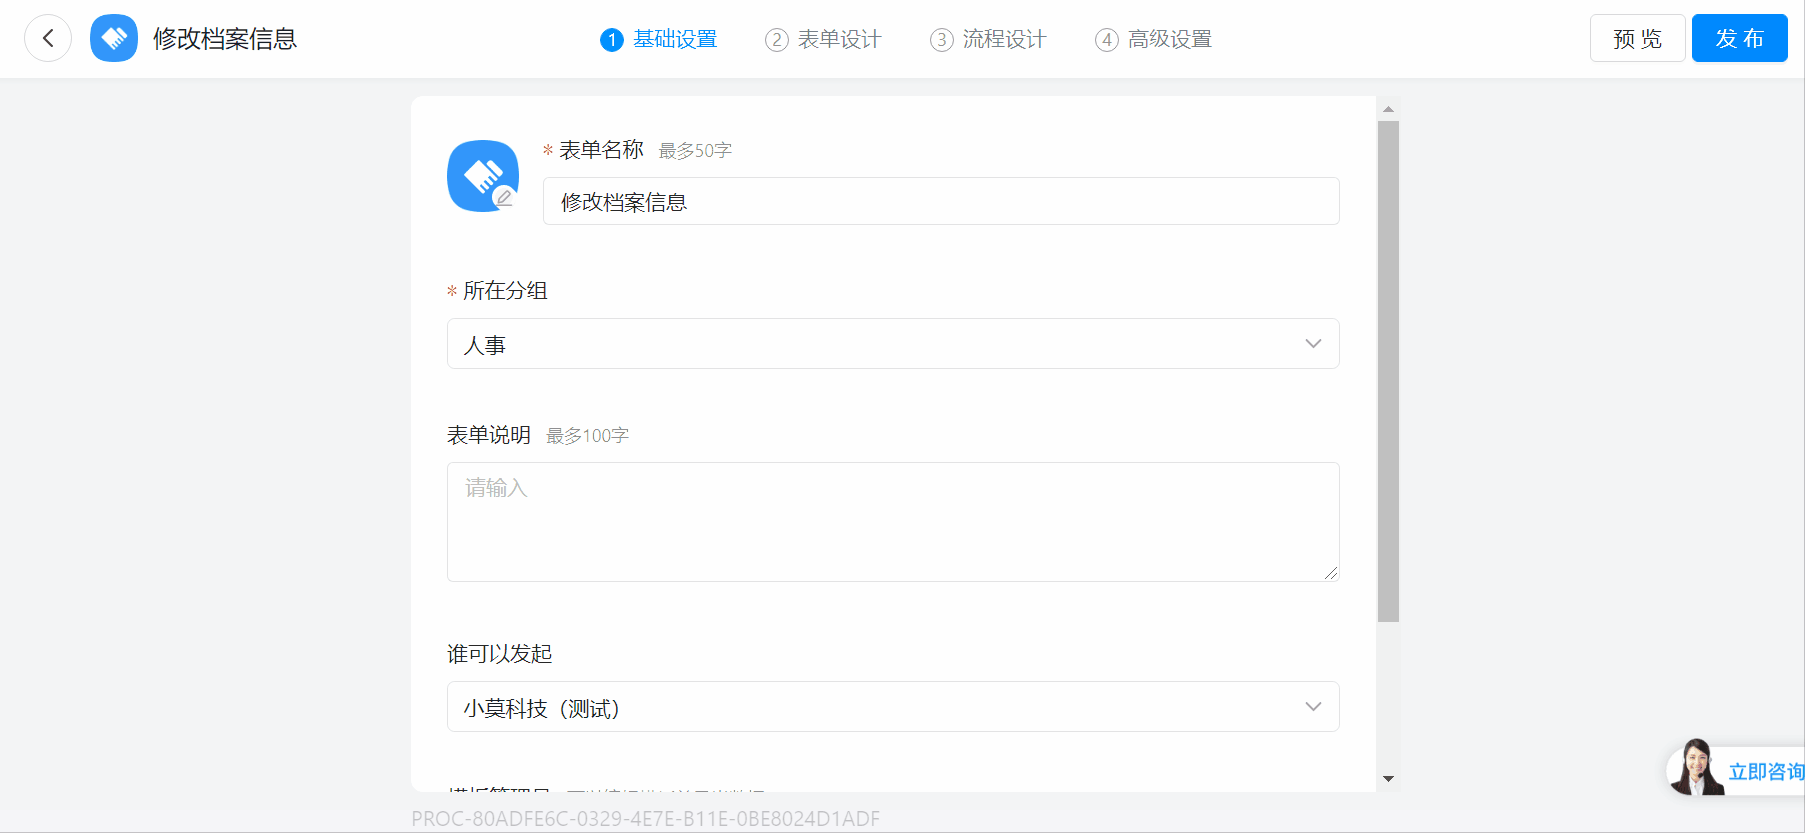1805x833 pixels.
Task: Click inside the 表单说明 text area
Action: 892,521
